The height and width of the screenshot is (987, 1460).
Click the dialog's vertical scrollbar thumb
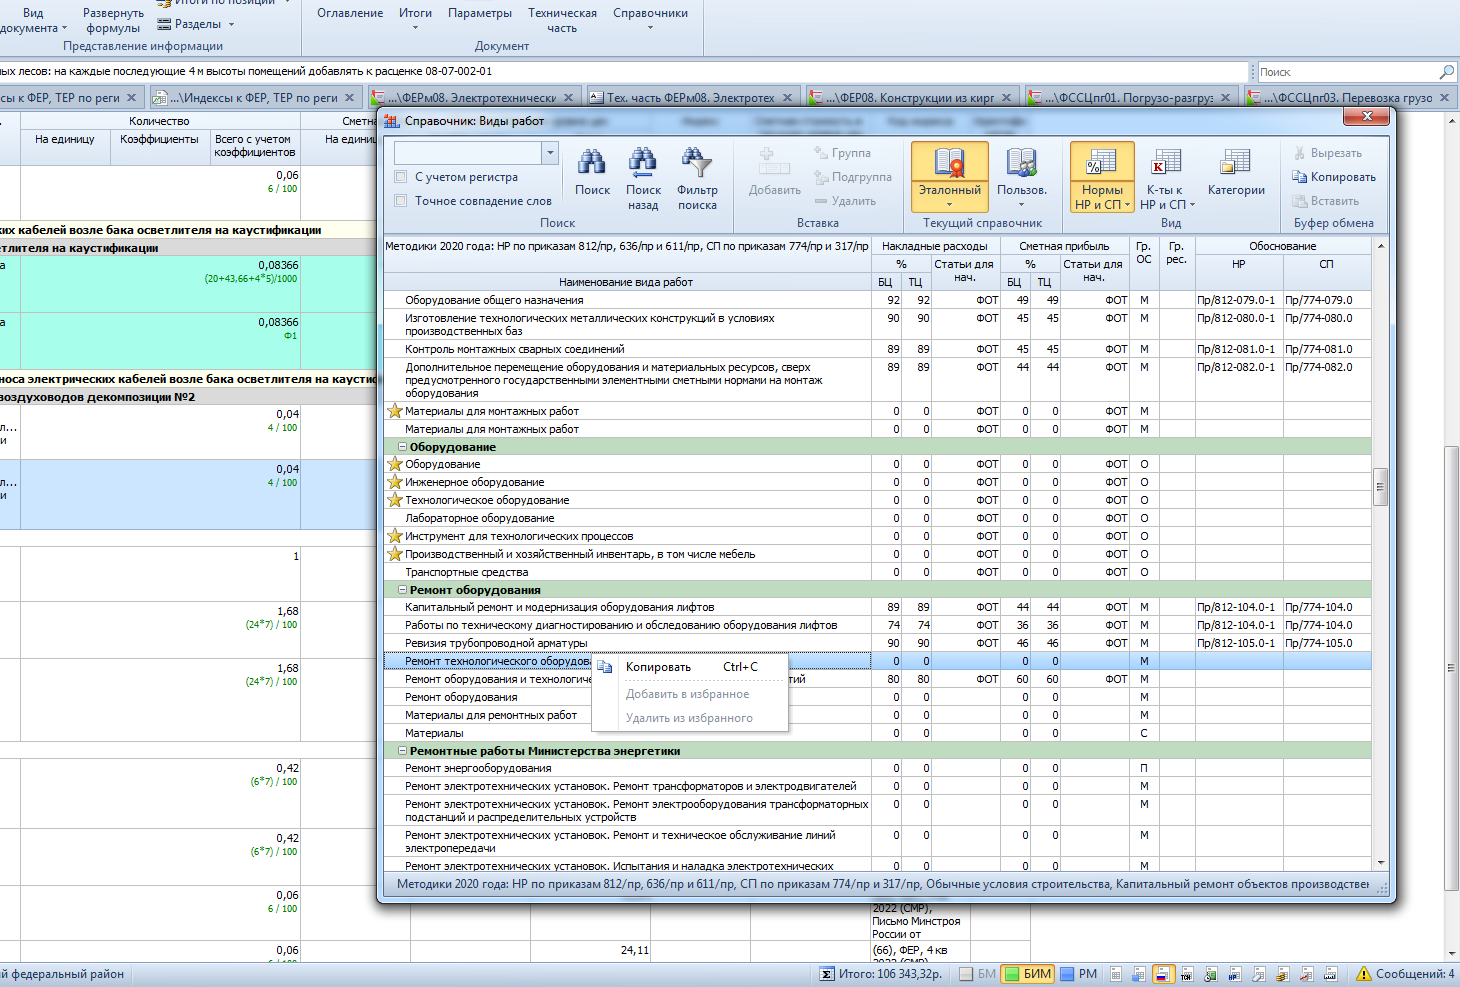pyautogui.click(x=1380, y=487)
